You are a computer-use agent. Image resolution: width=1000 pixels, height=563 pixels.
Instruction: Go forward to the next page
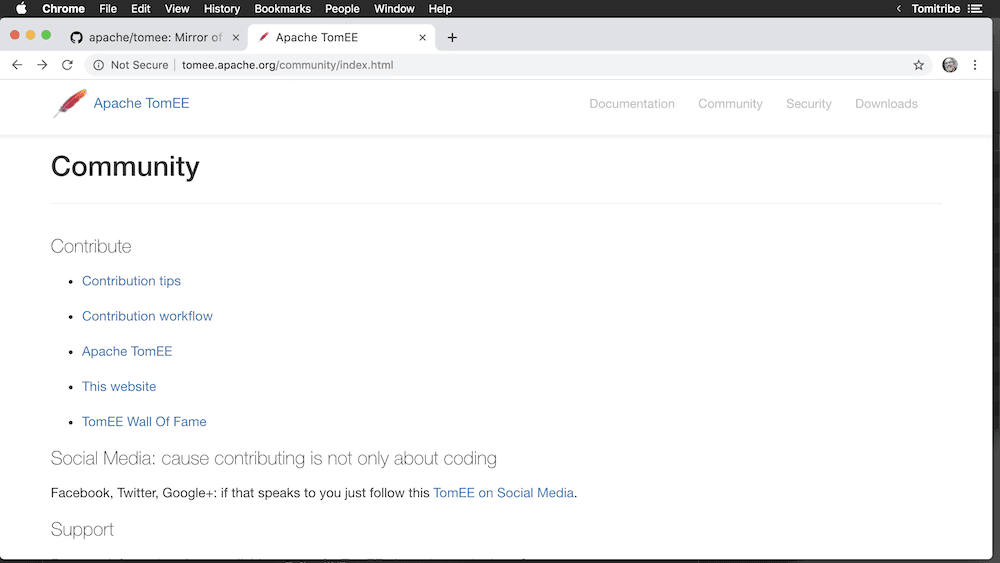click(x=42, y=64)
